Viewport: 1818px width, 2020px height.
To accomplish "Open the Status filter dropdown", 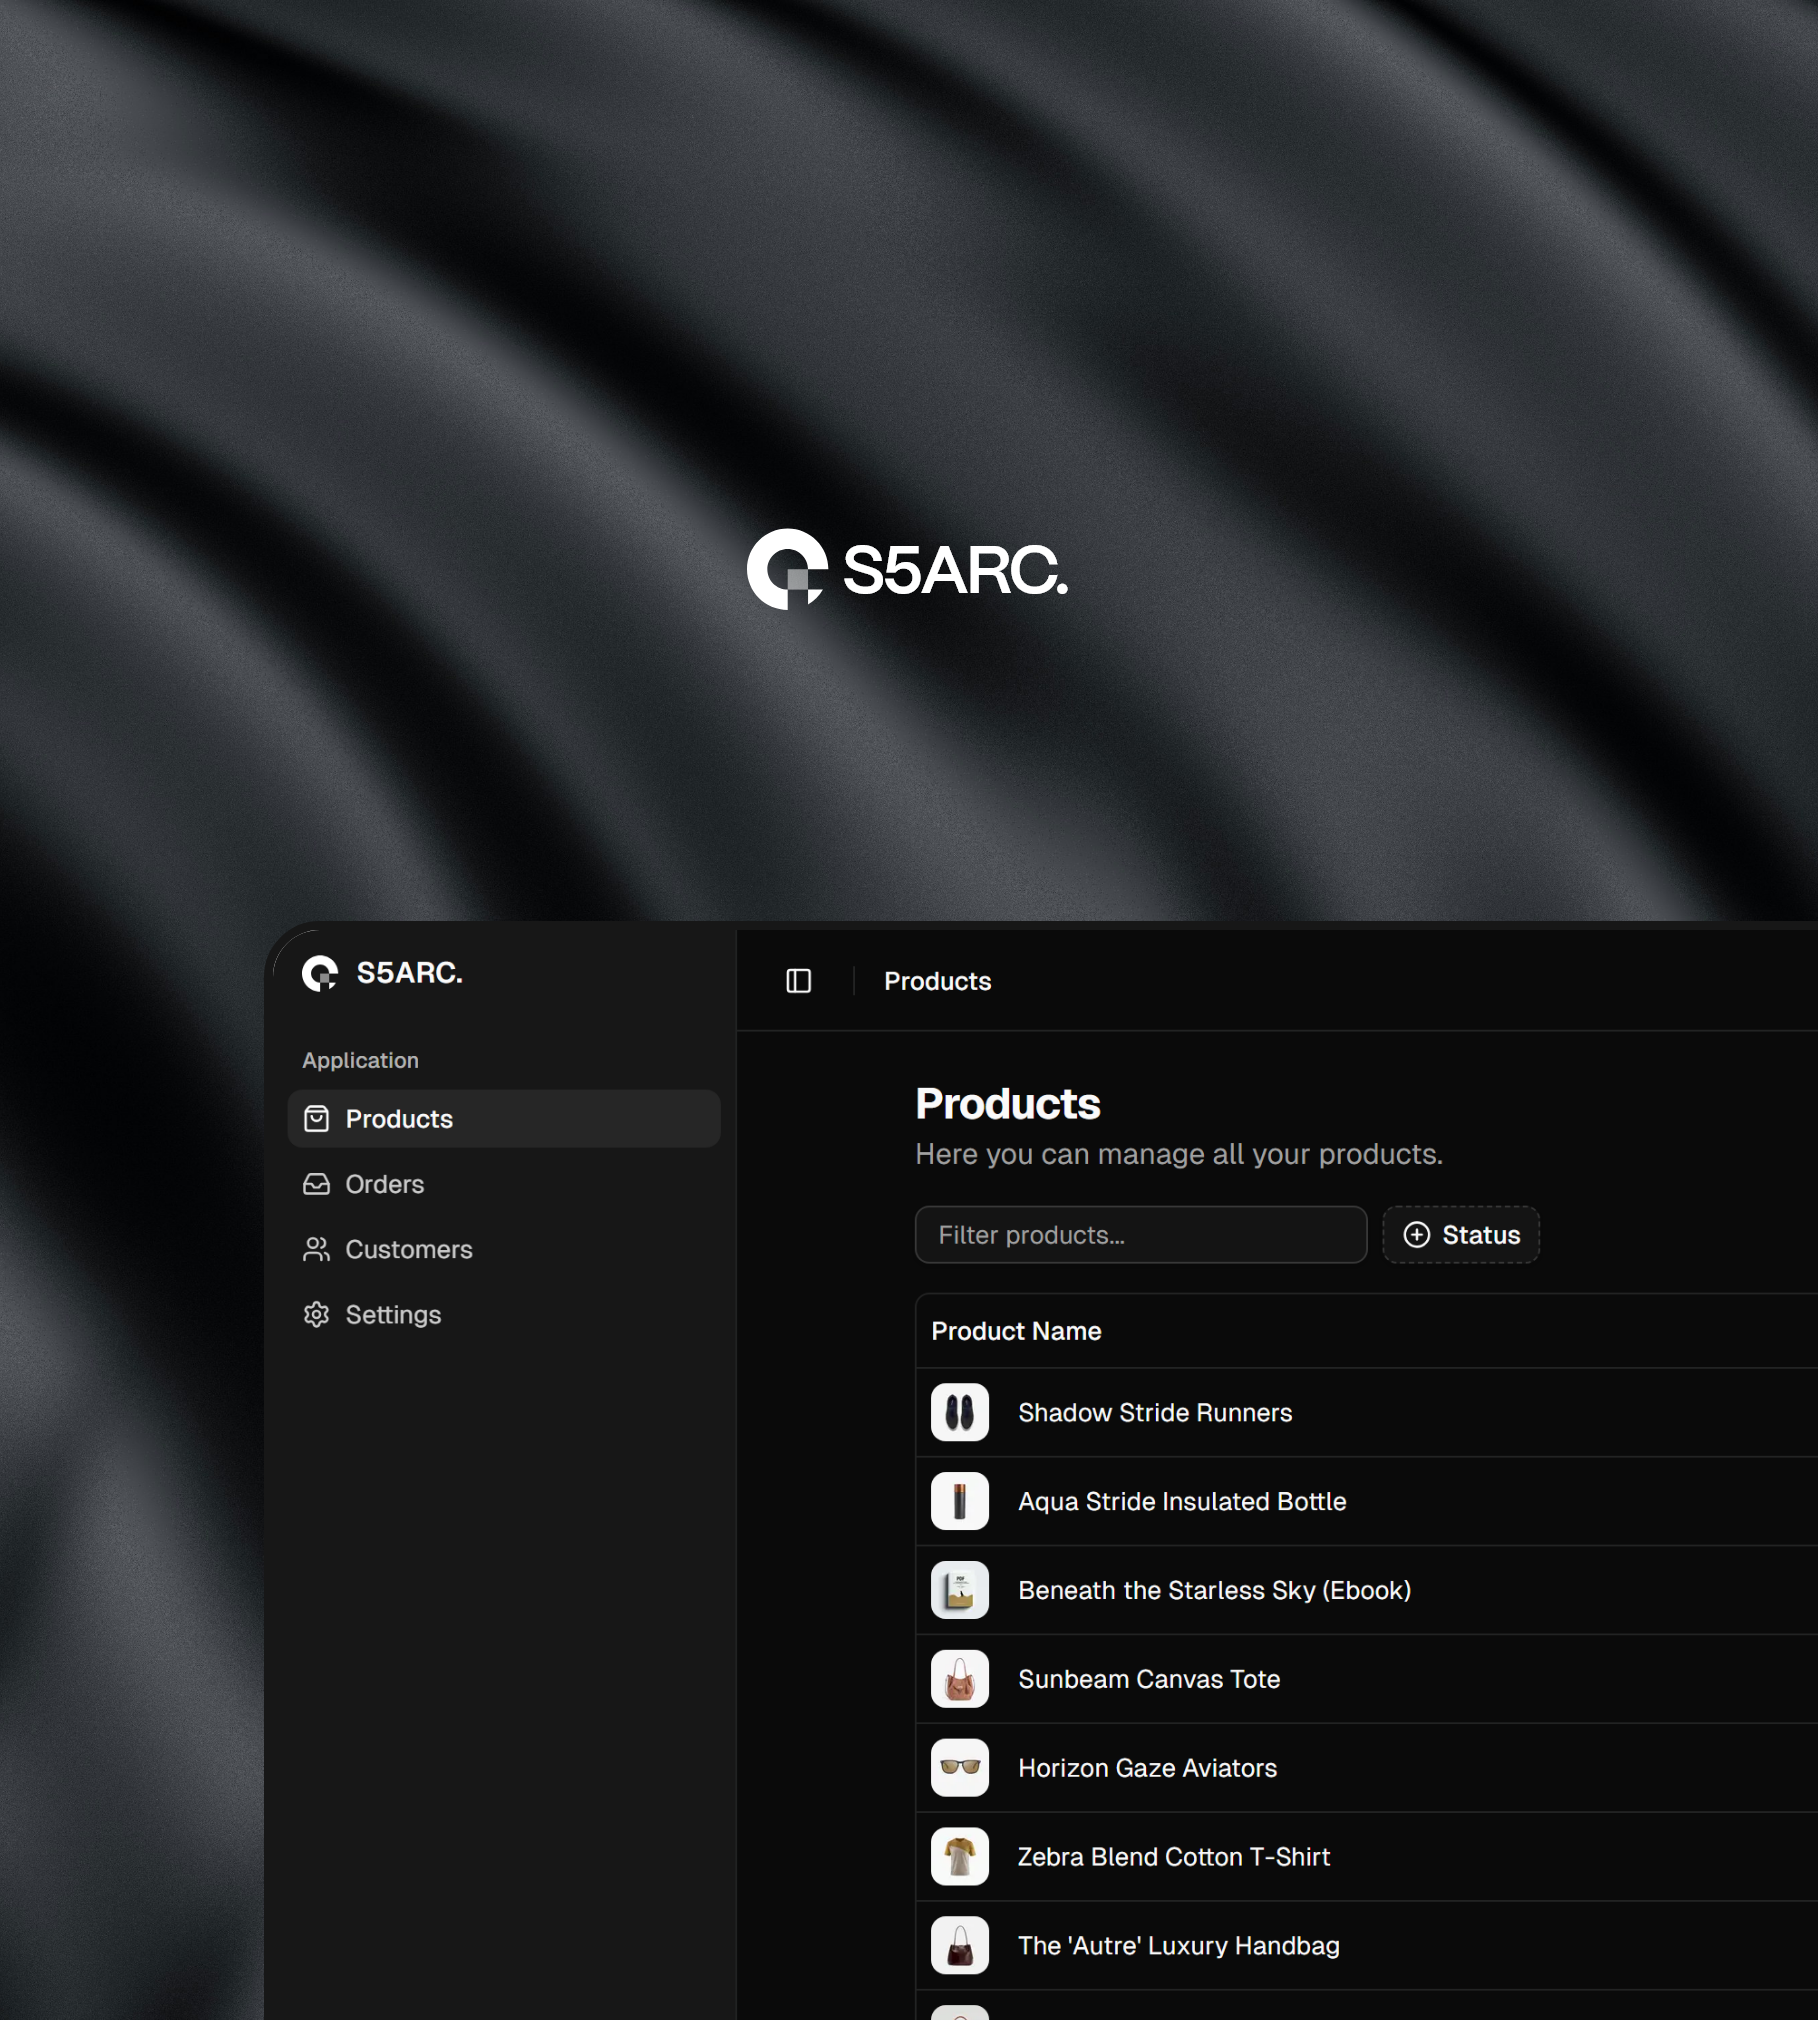I will click(x=1460, y=1235).
